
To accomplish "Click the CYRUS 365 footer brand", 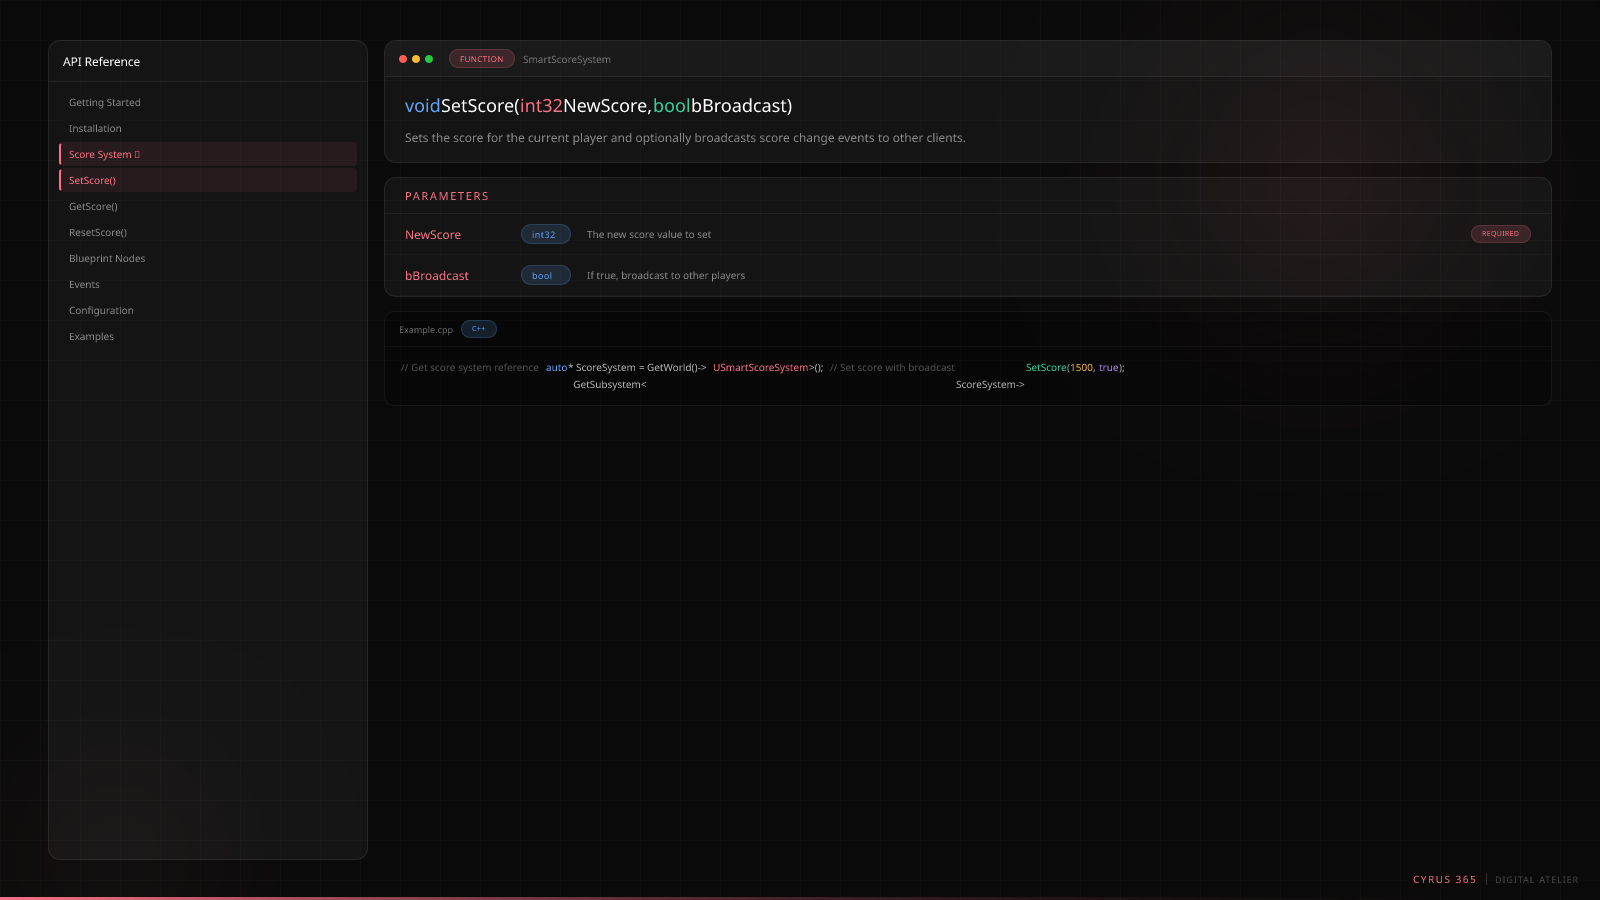I will (1444, 880).
